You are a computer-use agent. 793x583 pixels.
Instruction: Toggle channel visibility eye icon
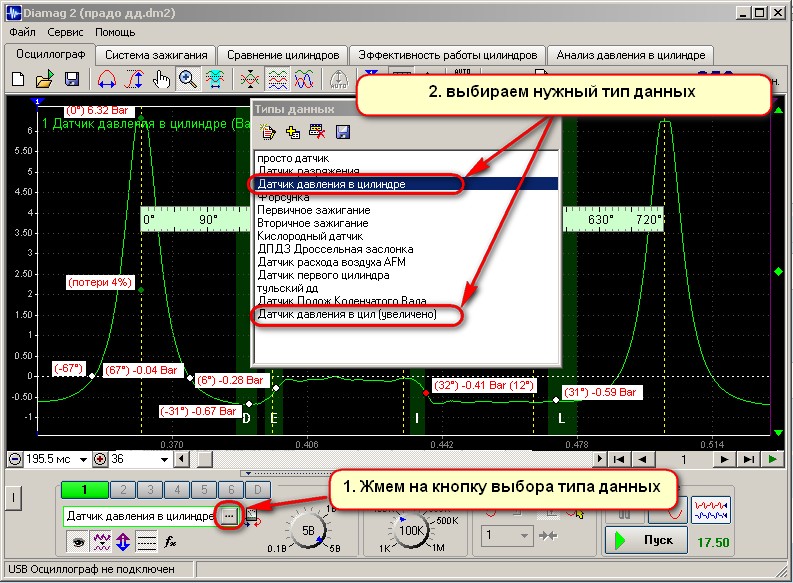click(78, 542)
